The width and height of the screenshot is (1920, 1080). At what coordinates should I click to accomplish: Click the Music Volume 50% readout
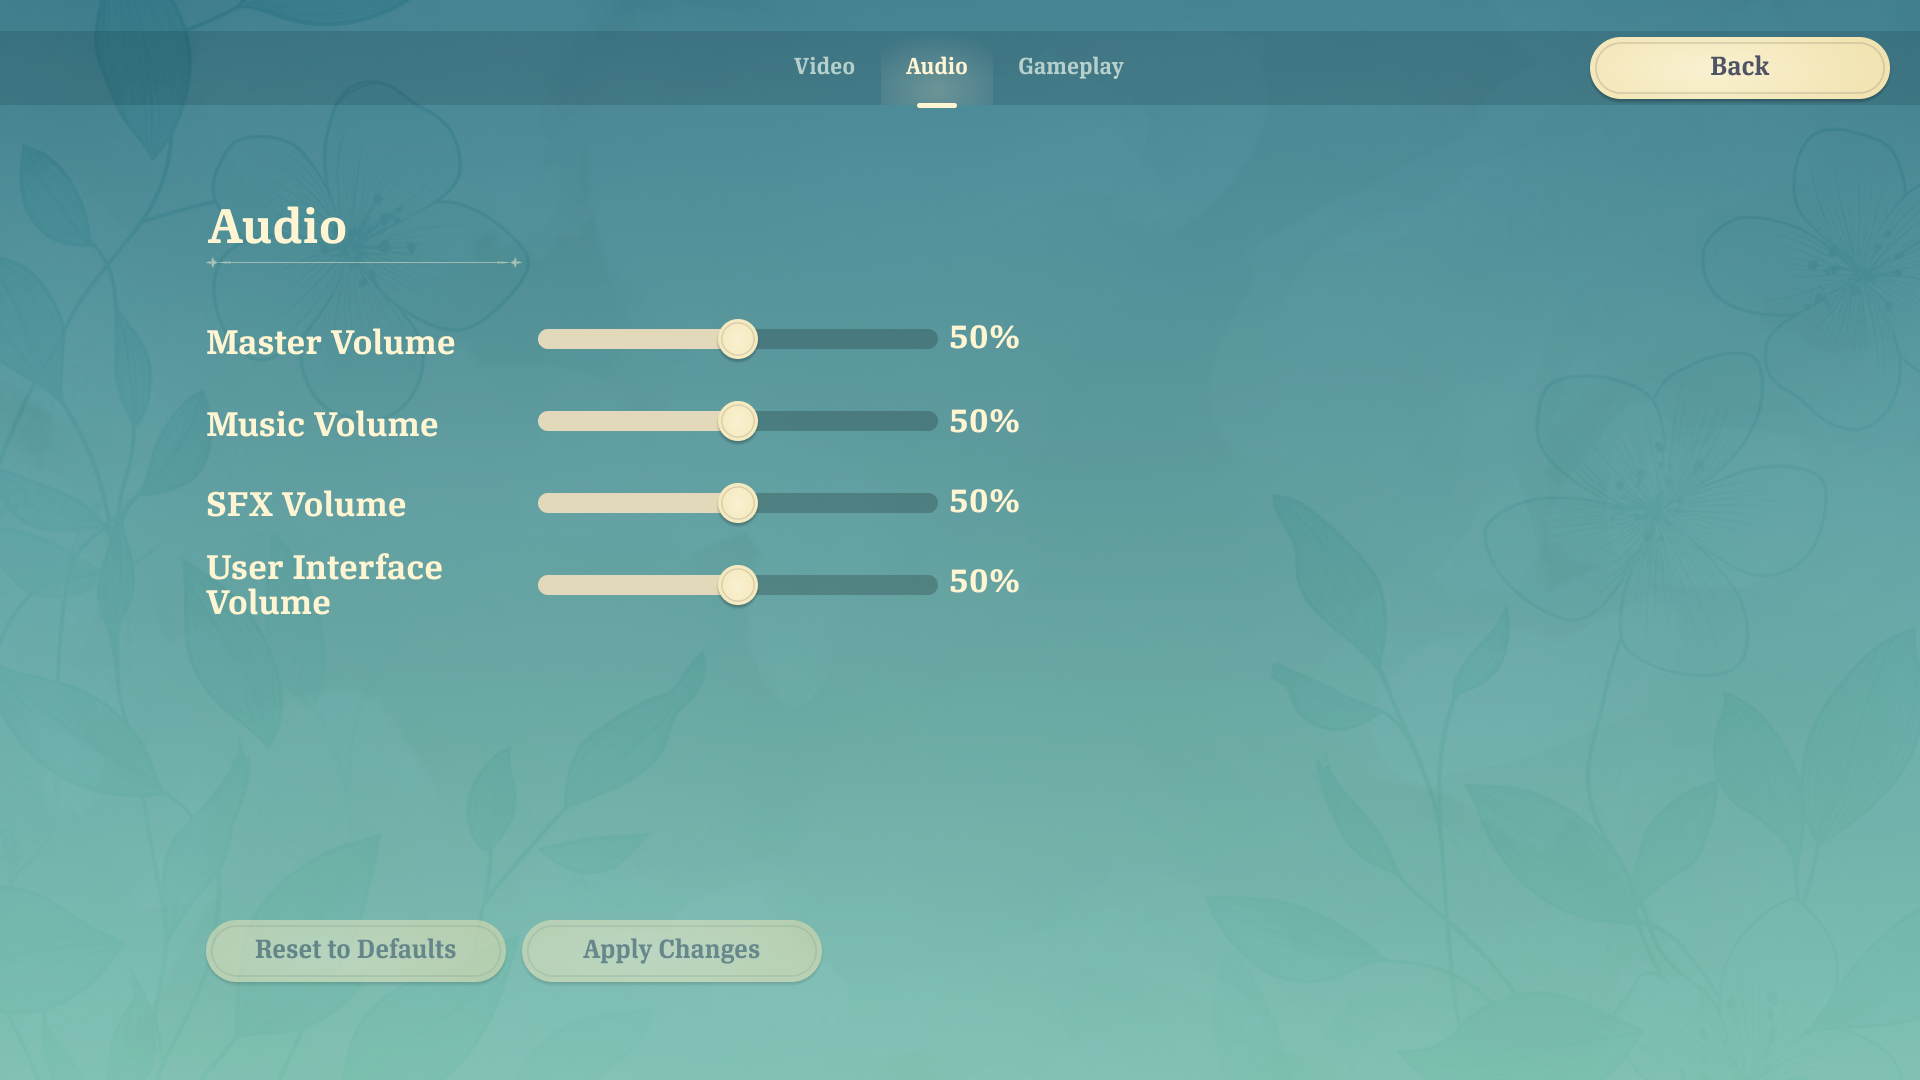984,421
